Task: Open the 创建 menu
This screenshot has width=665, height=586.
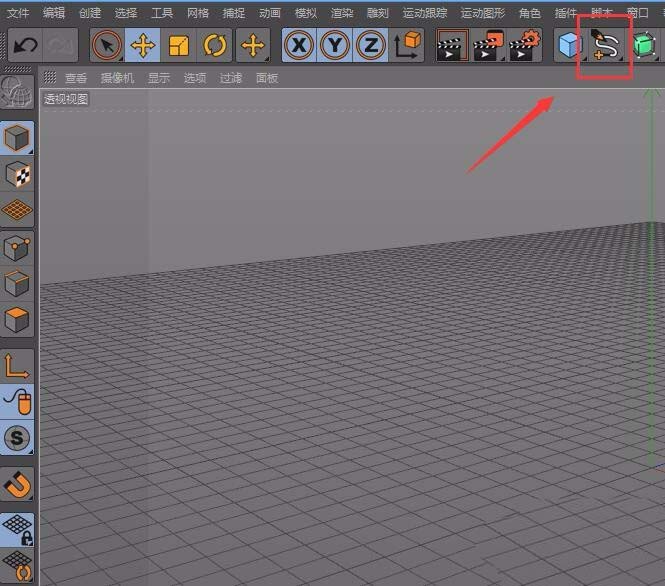Action: pyautogui.click(x=90, y=13)
